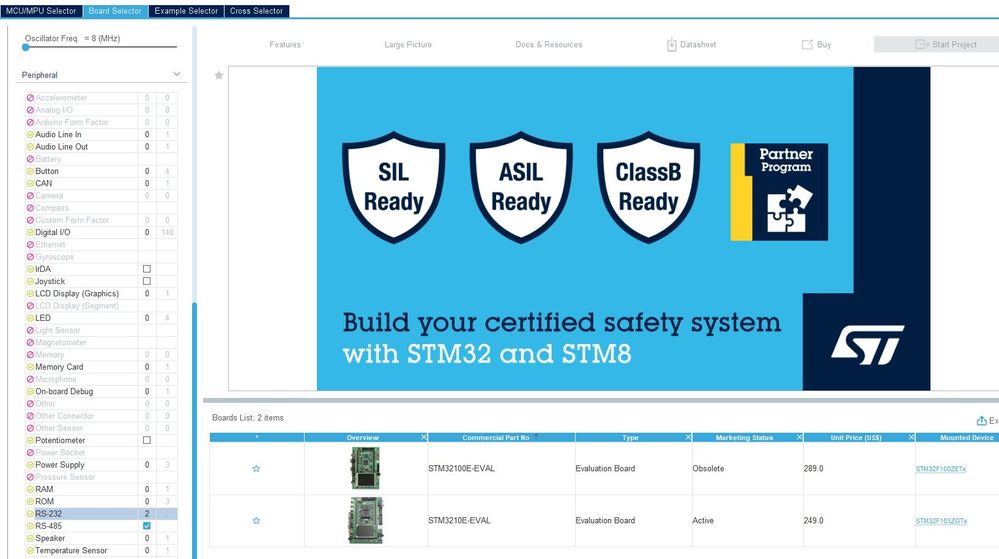The image size is (999, 559).
Task: Select the RS-232 peripheral row
Action: coord(101,514)
